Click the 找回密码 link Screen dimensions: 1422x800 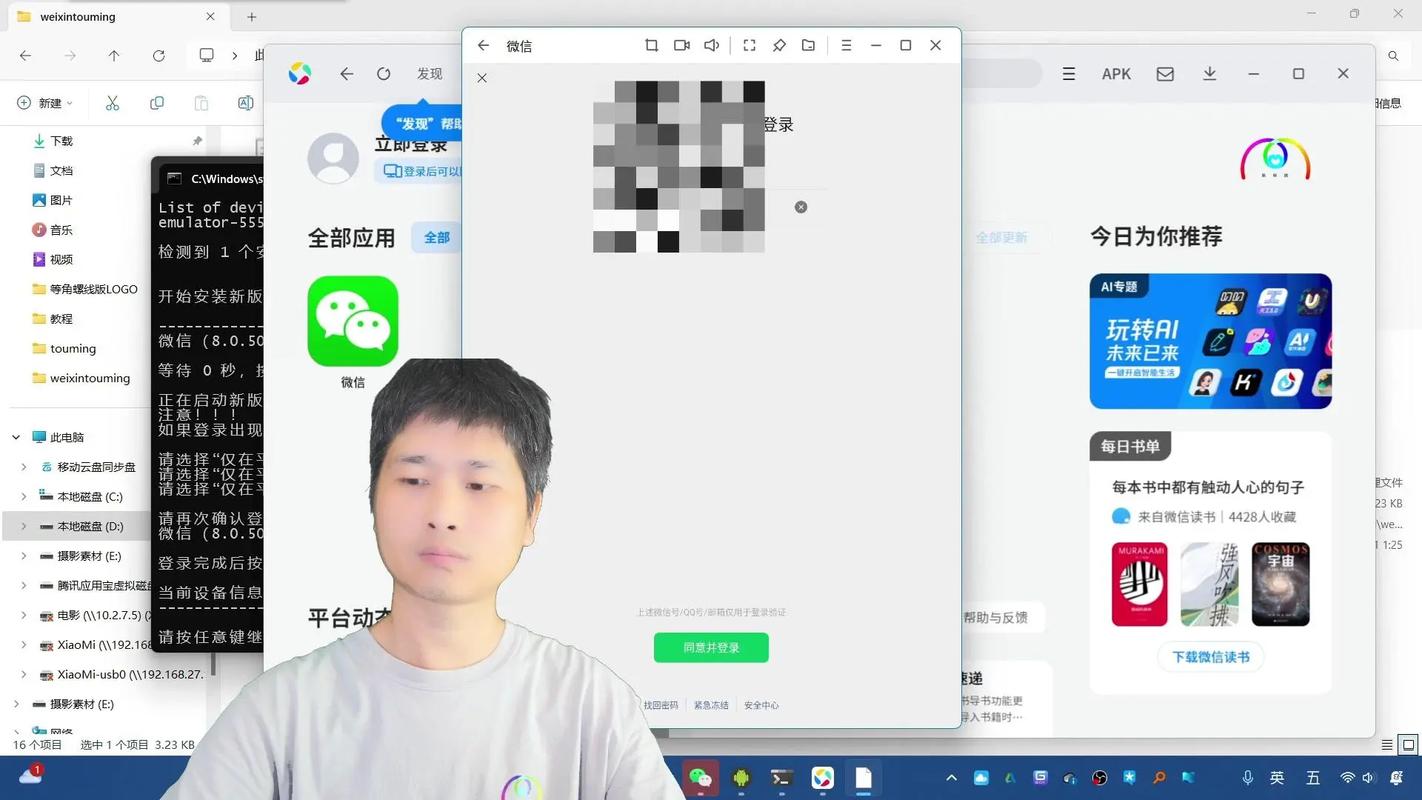(661, 705)
